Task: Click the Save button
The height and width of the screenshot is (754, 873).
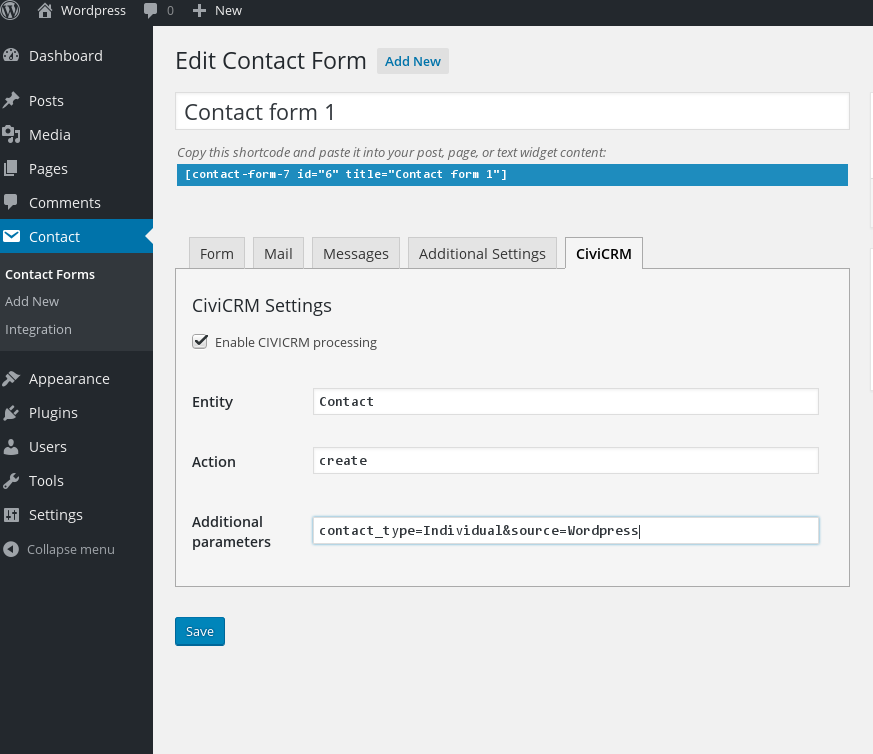Action: coord(200,631)
